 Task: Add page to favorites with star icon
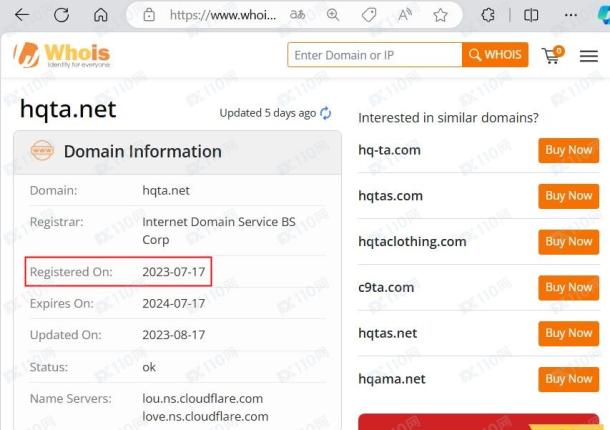(x=440, y=15)
